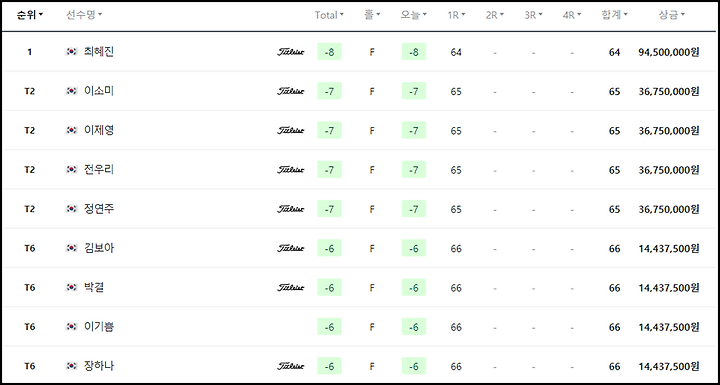This screenshot has height=385, width=720.
Task: Click the Titleist logo in 장하나's row
Action: click(290, 366)
